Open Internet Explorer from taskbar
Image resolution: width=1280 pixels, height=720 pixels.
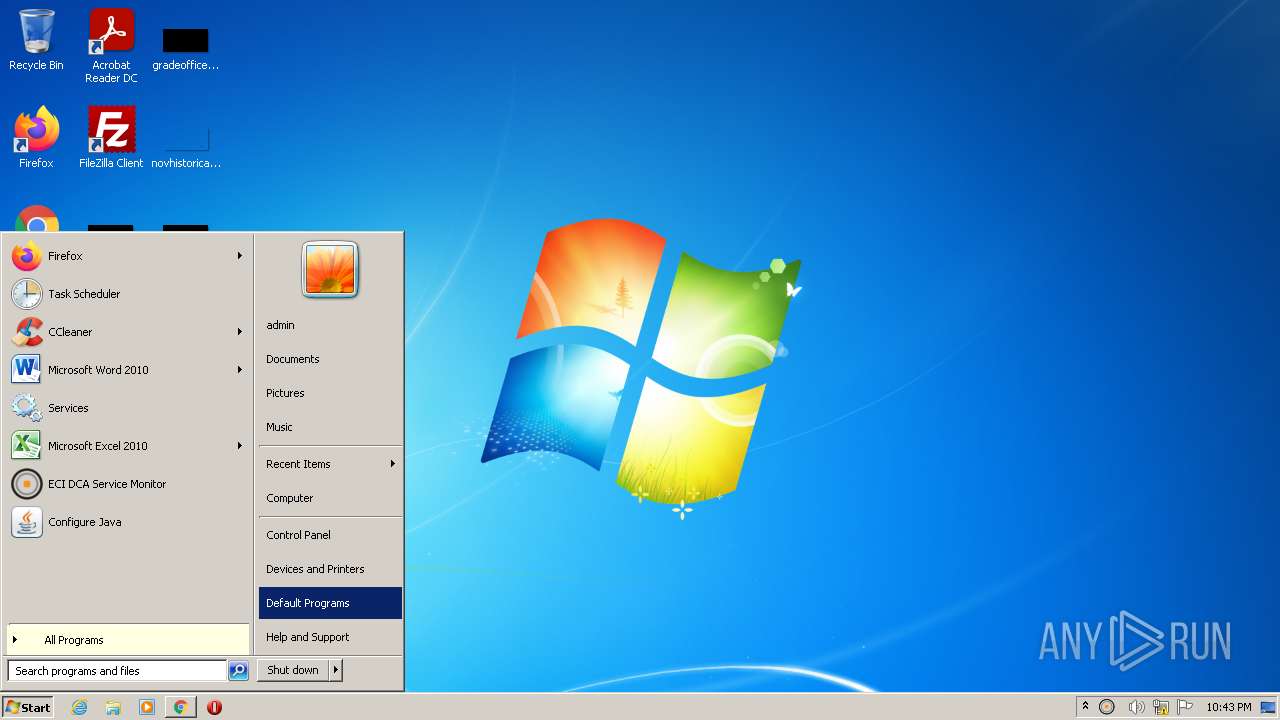79,707
